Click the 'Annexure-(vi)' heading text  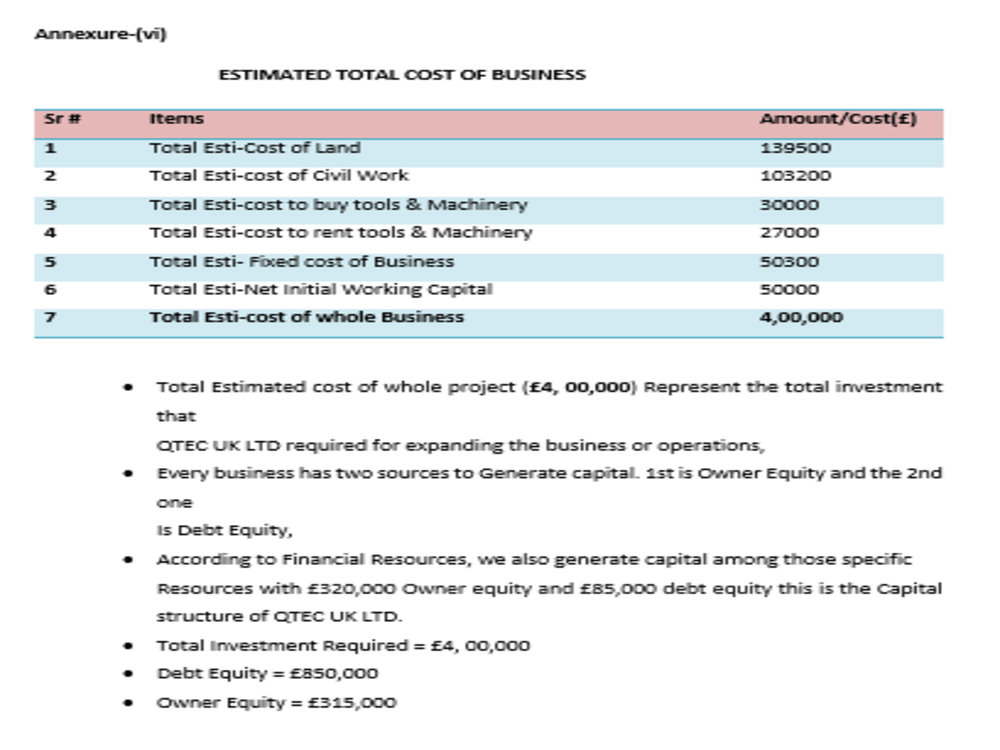(x=101, y=34)
